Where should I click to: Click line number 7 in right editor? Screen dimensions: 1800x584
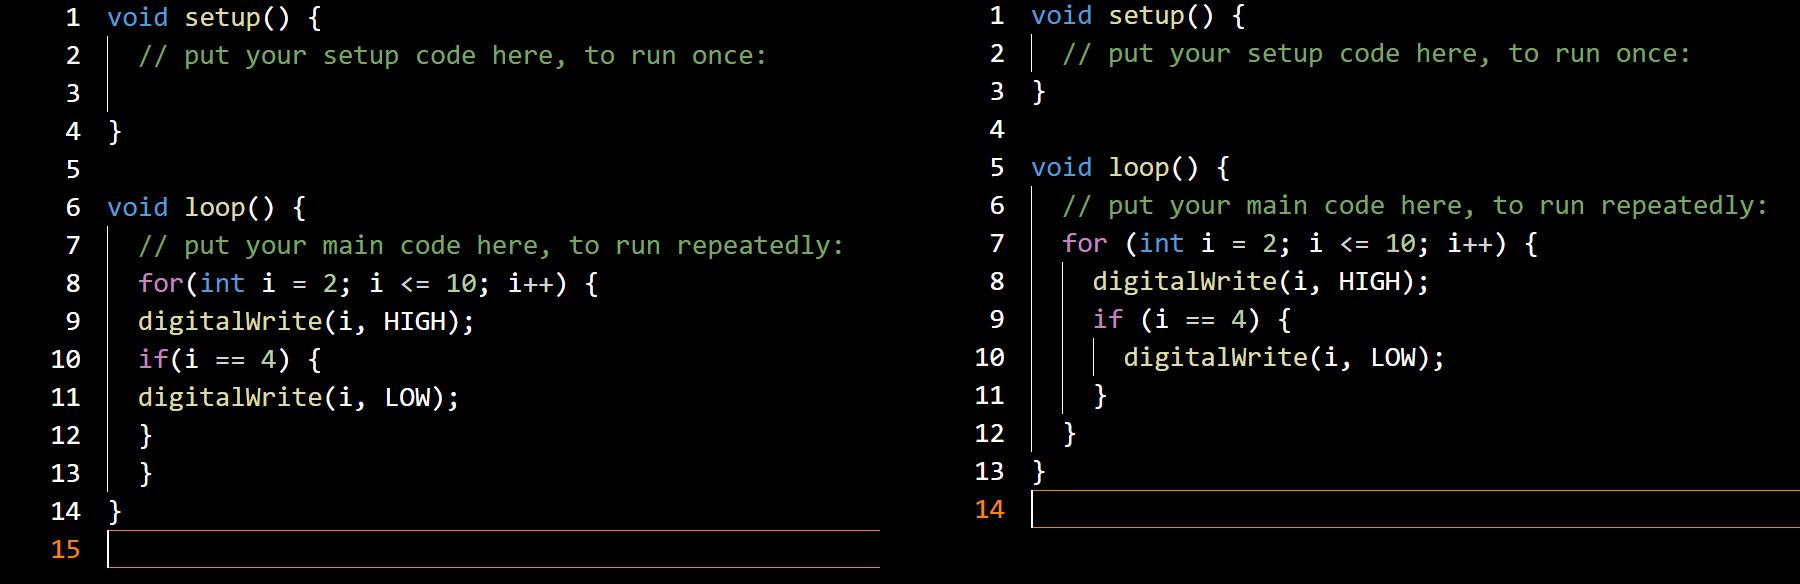996,243
